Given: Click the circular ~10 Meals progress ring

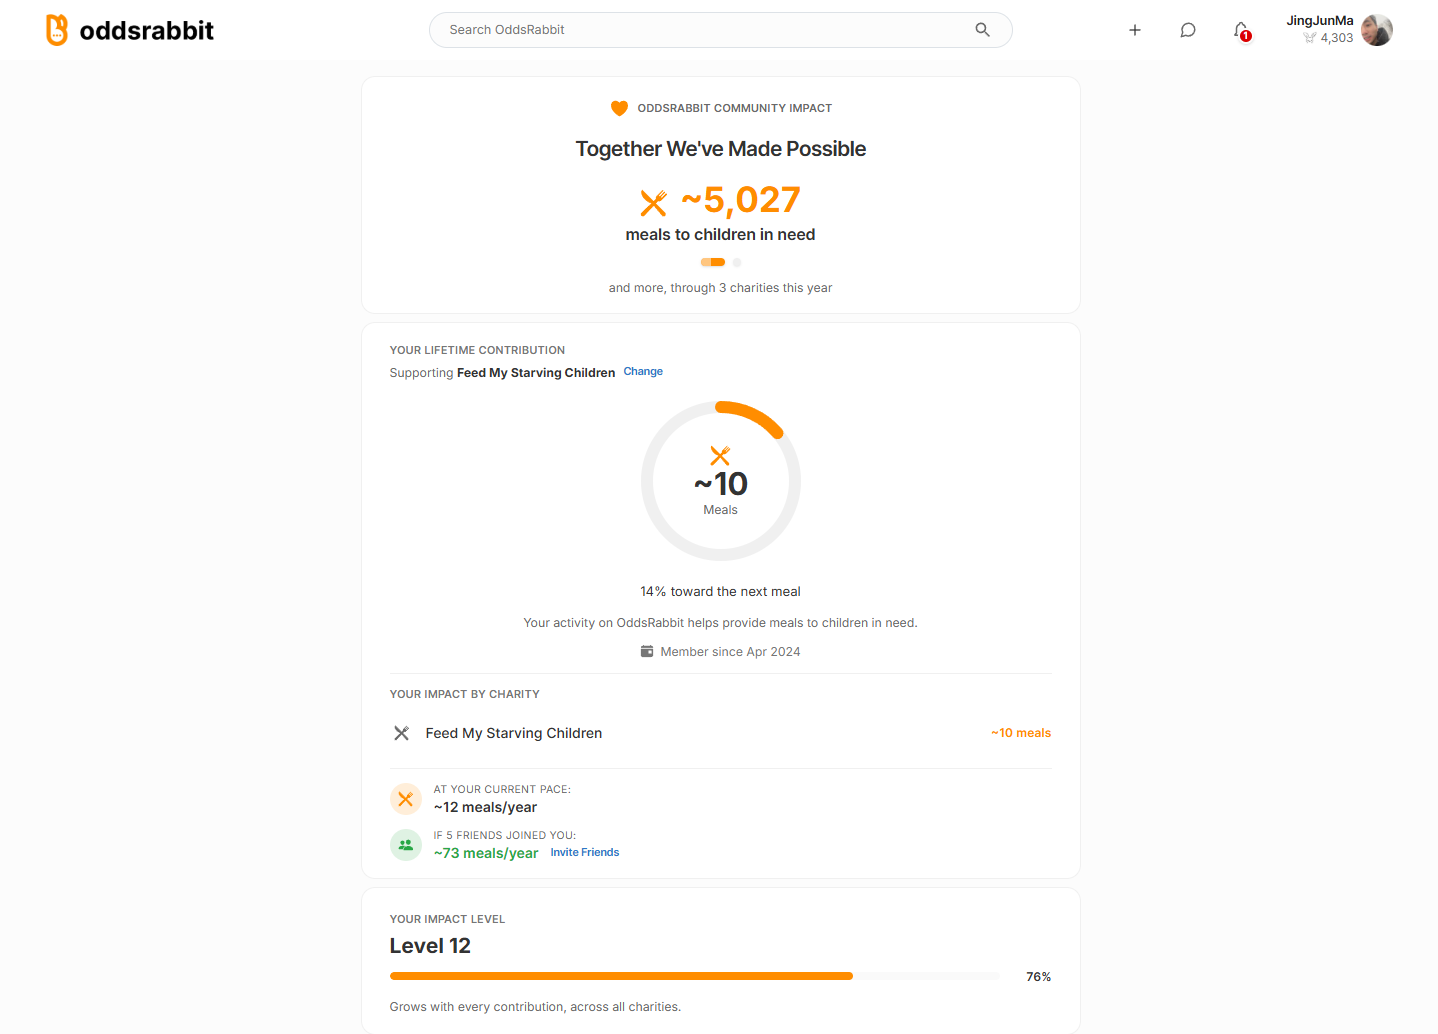Looking at the screenshot, I should [721, 481].
